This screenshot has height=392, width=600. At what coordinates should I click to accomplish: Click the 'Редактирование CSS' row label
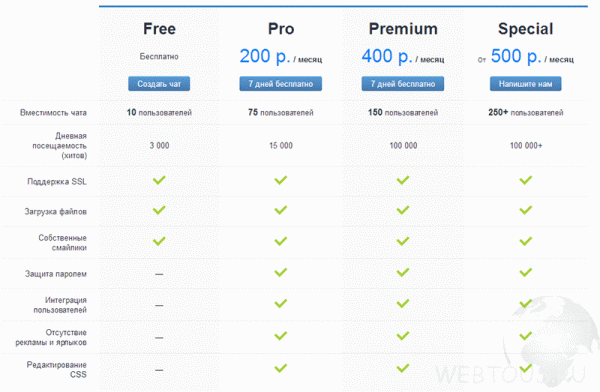pyautogui.click(x=57, y=369)
